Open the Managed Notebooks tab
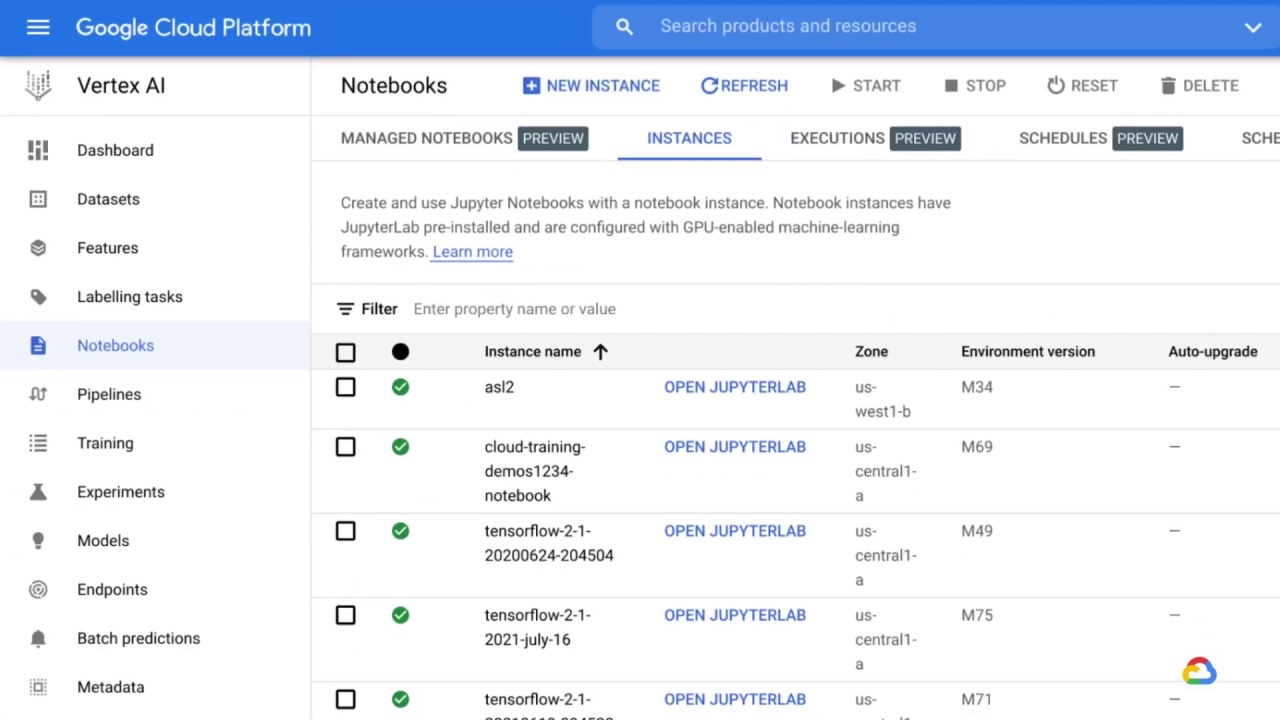This screenshot has height=720, width=1280. tap(464, 138)
